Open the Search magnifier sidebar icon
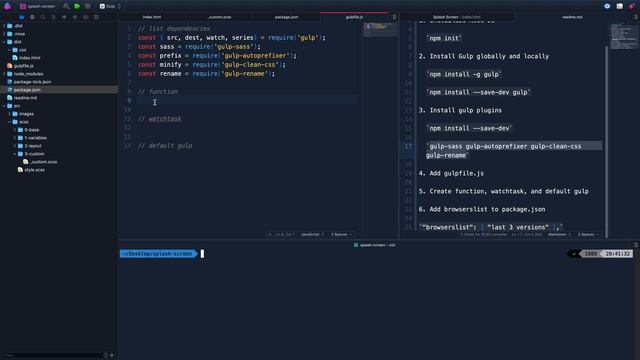 tap(43, 17)
